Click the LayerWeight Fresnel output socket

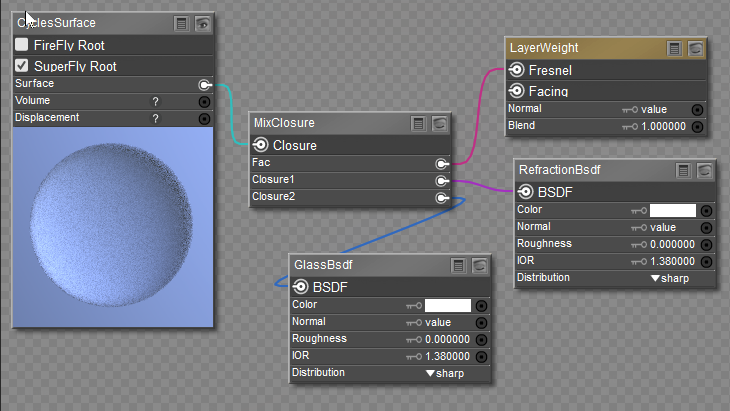coord(516,70)
